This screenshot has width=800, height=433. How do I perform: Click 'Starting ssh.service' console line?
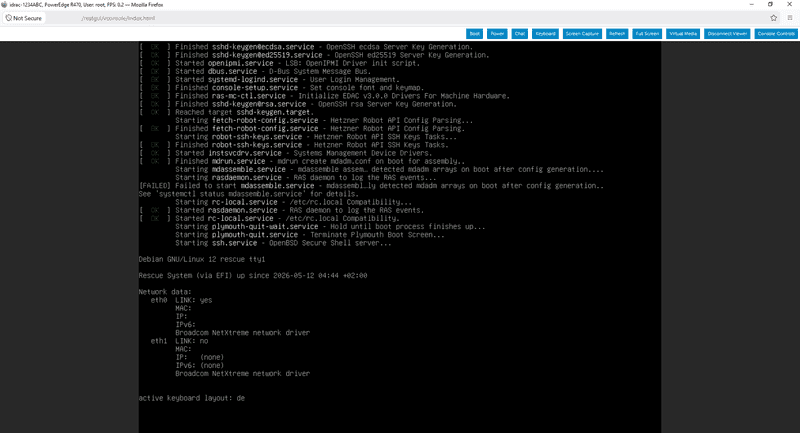tap(283, 243)
